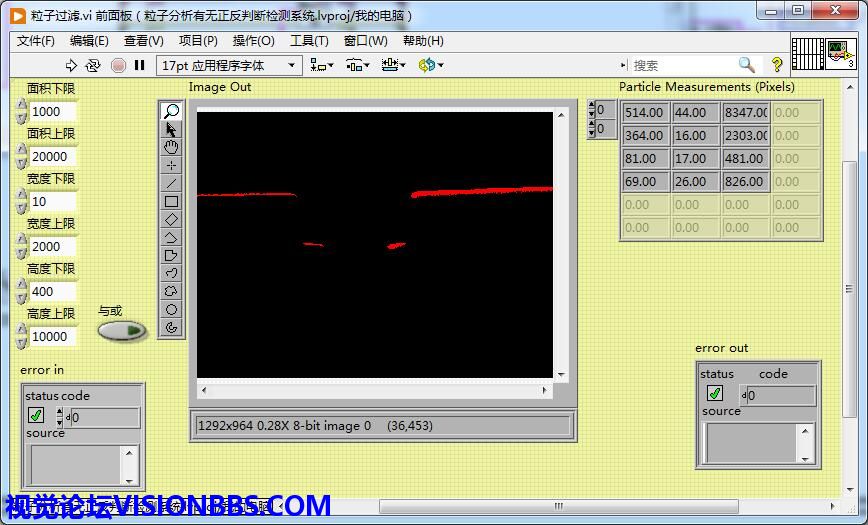Expand the Align Objects dropdown

coord(322,65)
